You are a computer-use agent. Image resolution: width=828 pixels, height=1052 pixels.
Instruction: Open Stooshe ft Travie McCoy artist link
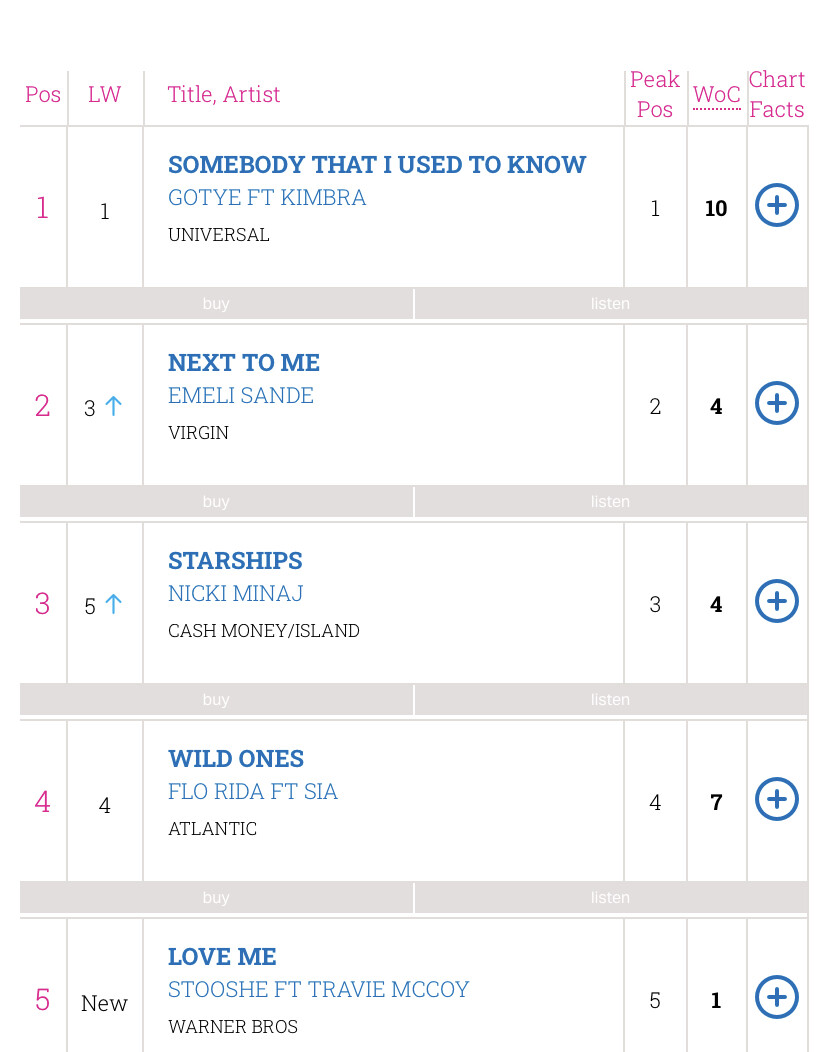pos(319,990)
